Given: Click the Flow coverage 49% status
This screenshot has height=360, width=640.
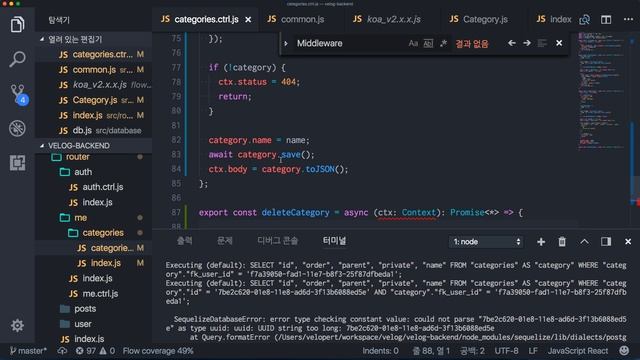Looking at the screenshot, I should click(x=158, y=351).
